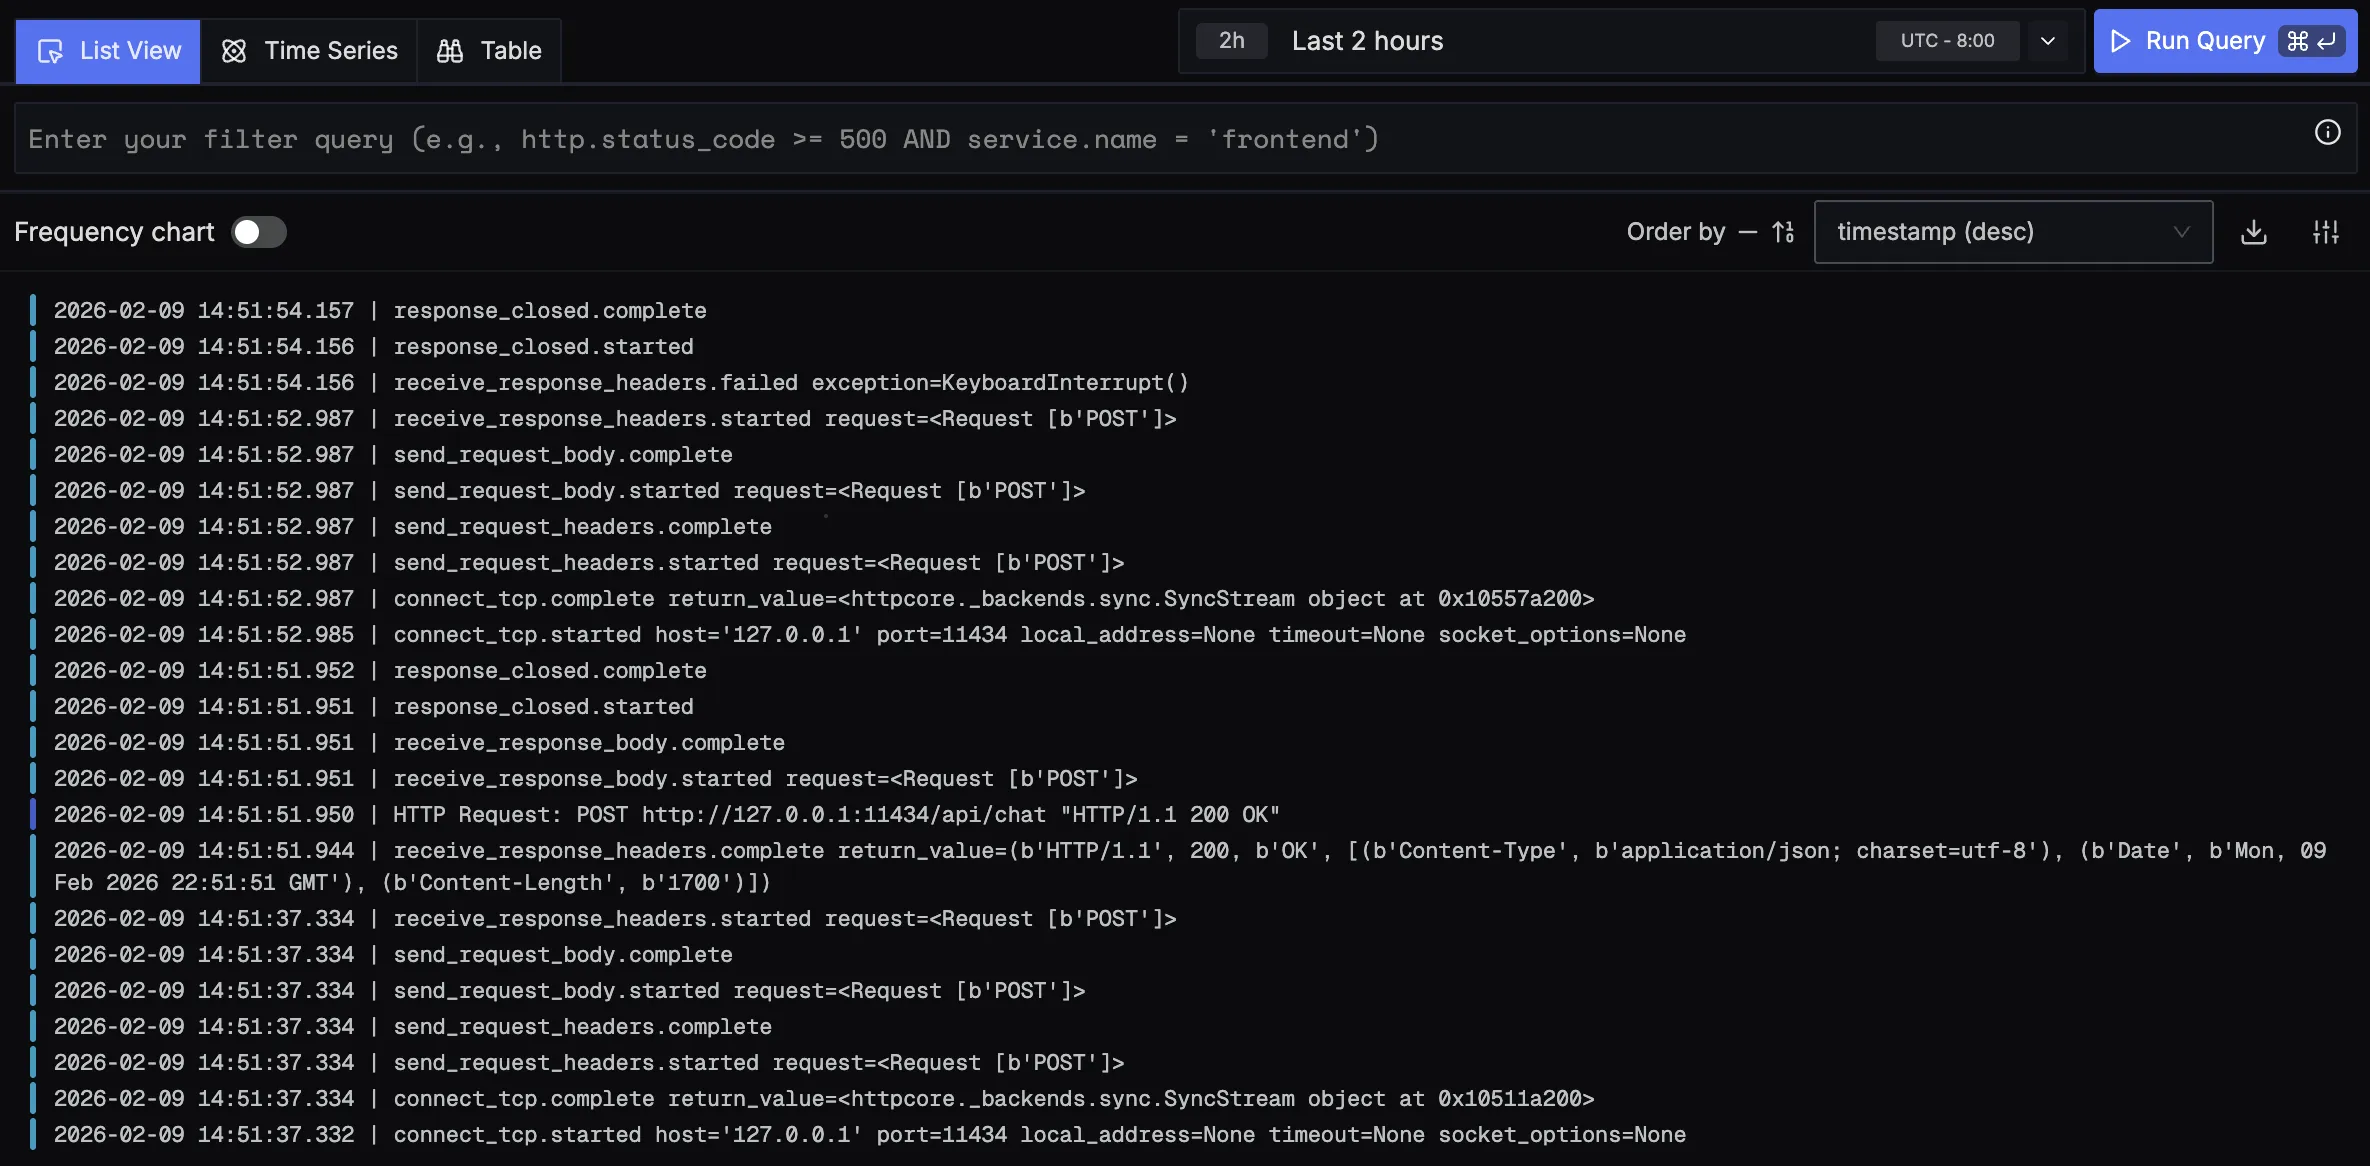The height and width of the screenshot is (1166, 2370).
Task: Click the 2h time shortcut badge
Action: coord(1232,41)
